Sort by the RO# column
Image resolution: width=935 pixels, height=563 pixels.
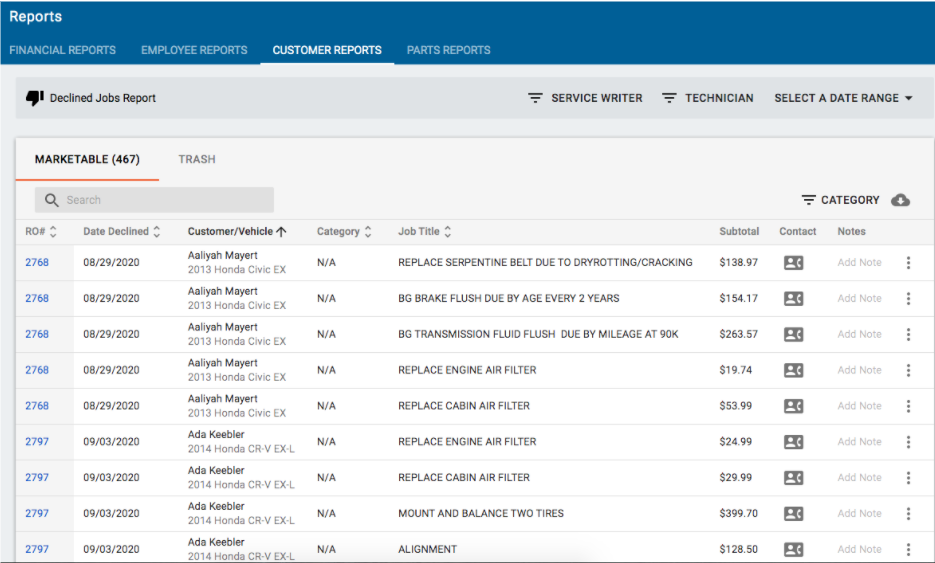point(41,232)
